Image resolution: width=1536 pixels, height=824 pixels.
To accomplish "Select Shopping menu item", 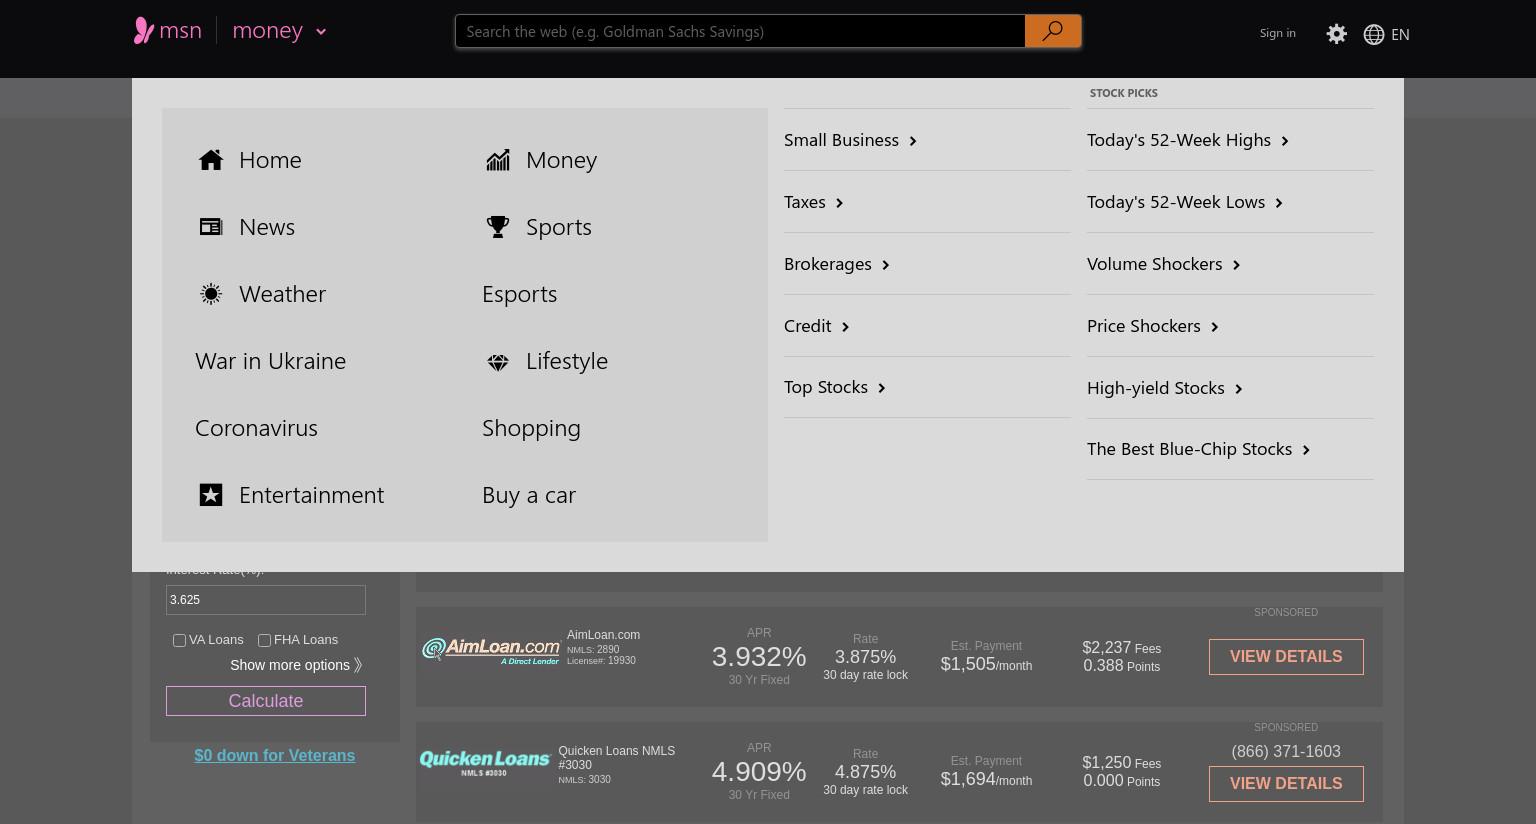I will coord(531,428).
